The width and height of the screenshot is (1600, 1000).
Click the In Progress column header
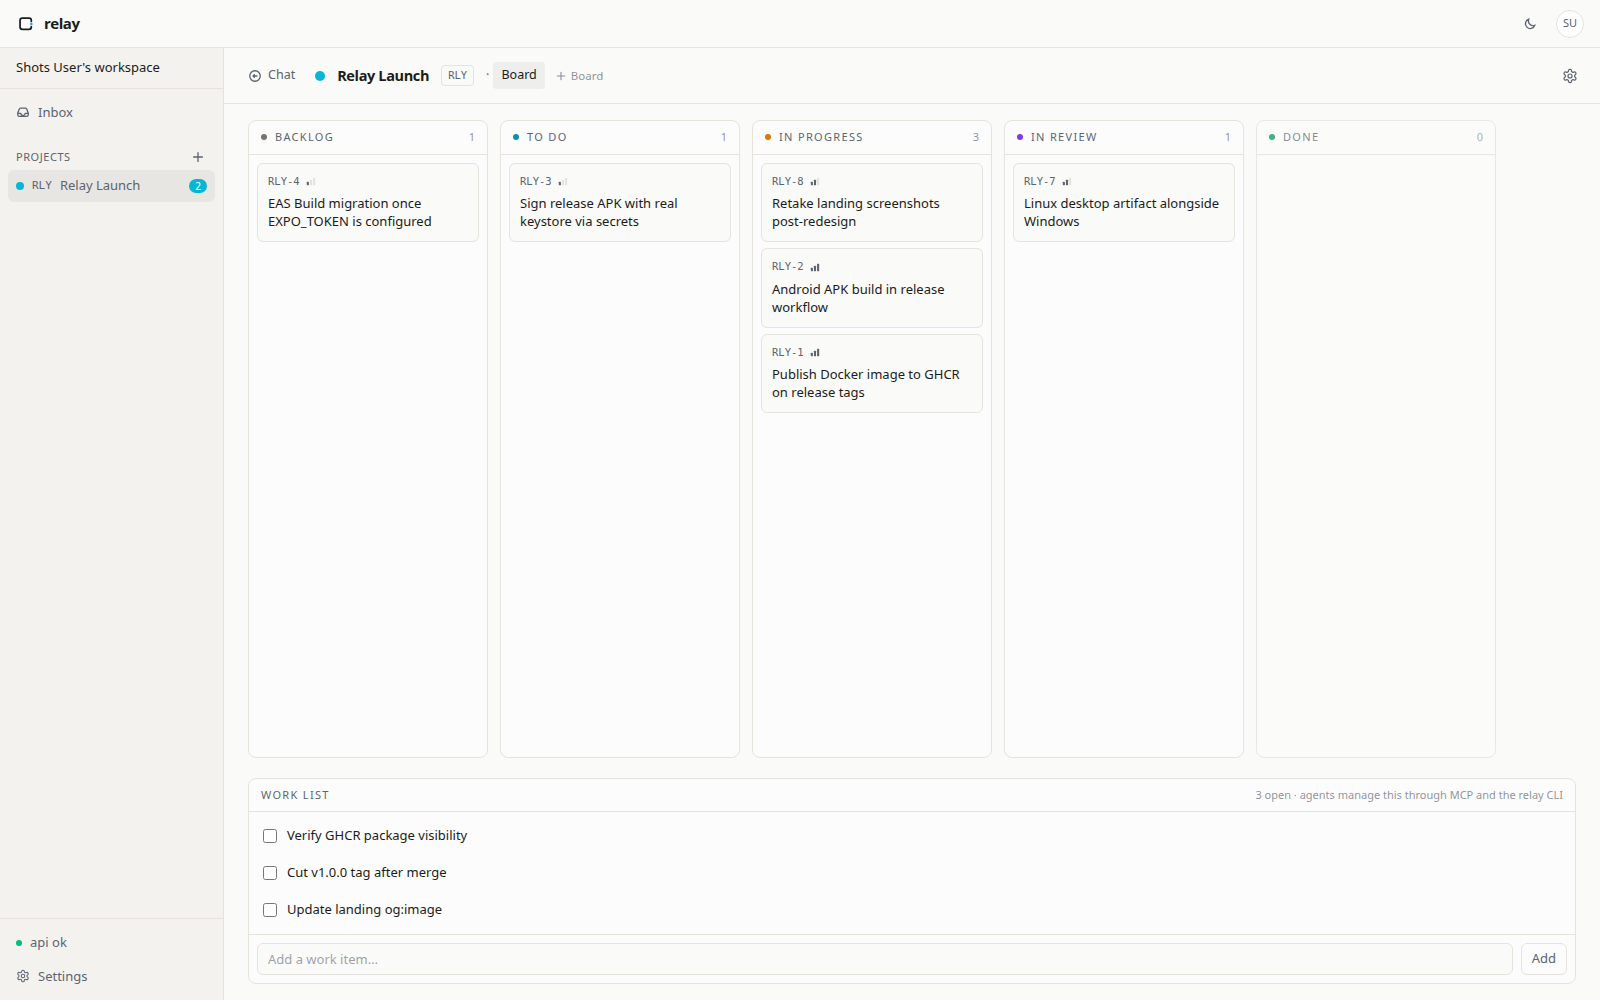pos(872,137)
